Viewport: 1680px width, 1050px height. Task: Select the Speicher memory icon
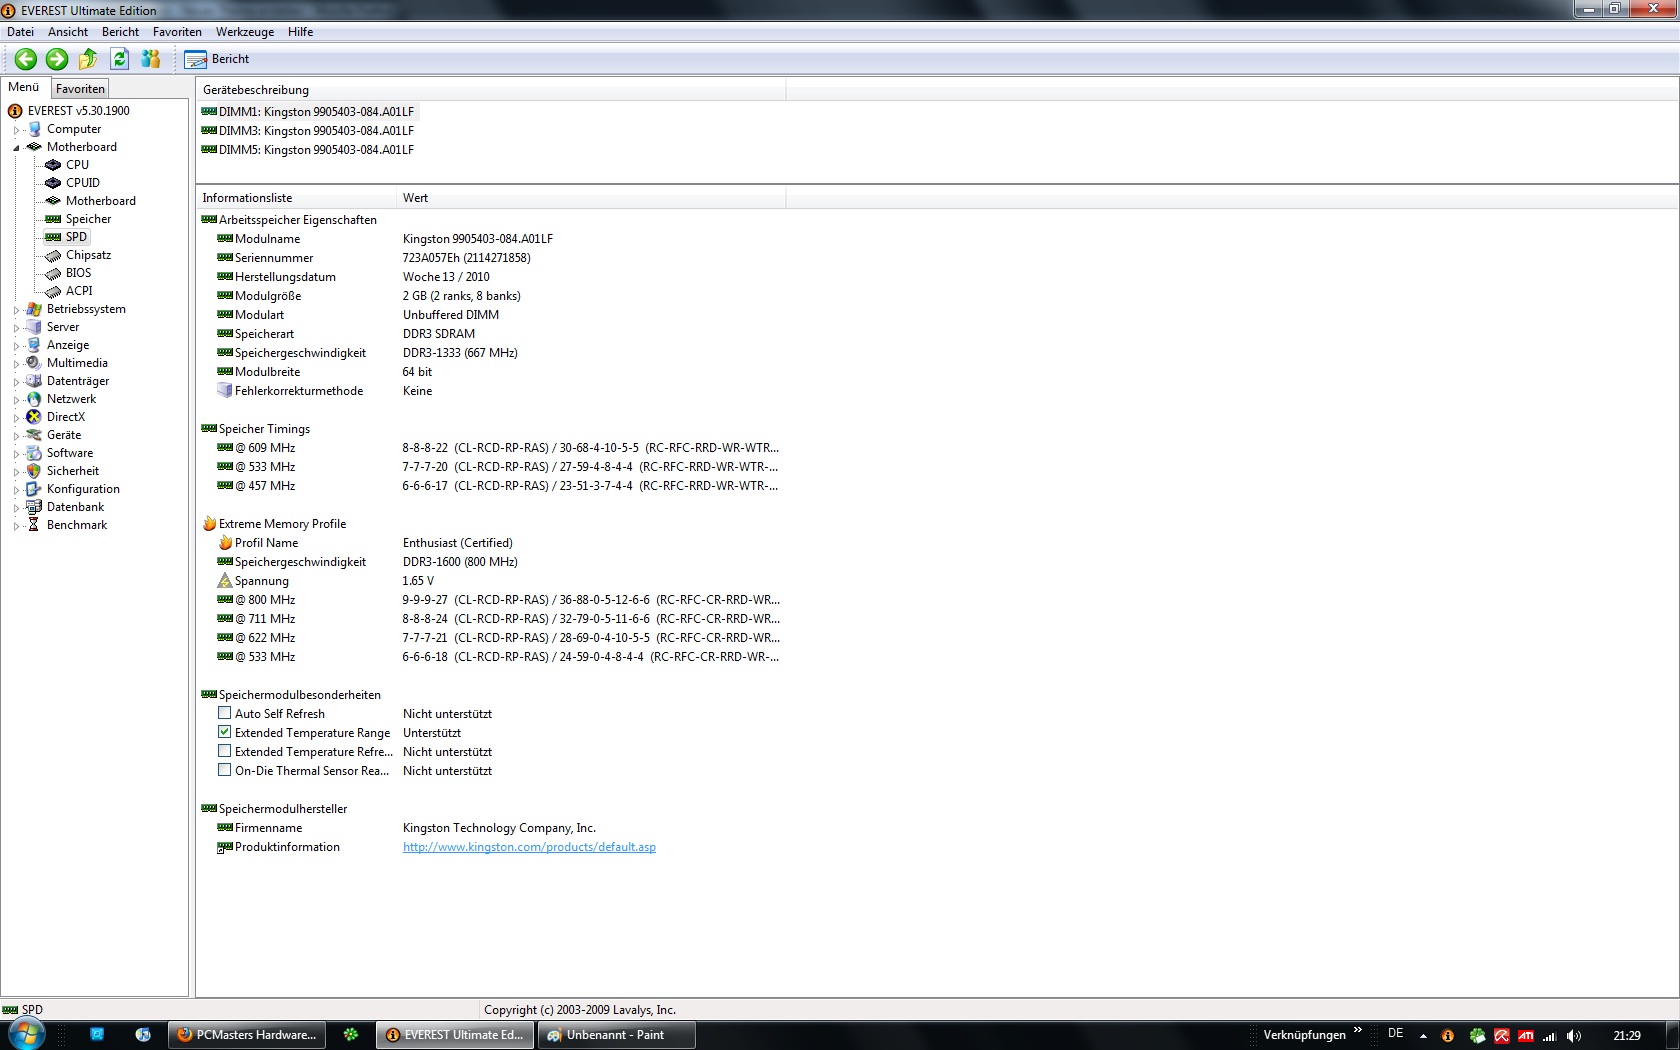53,219
